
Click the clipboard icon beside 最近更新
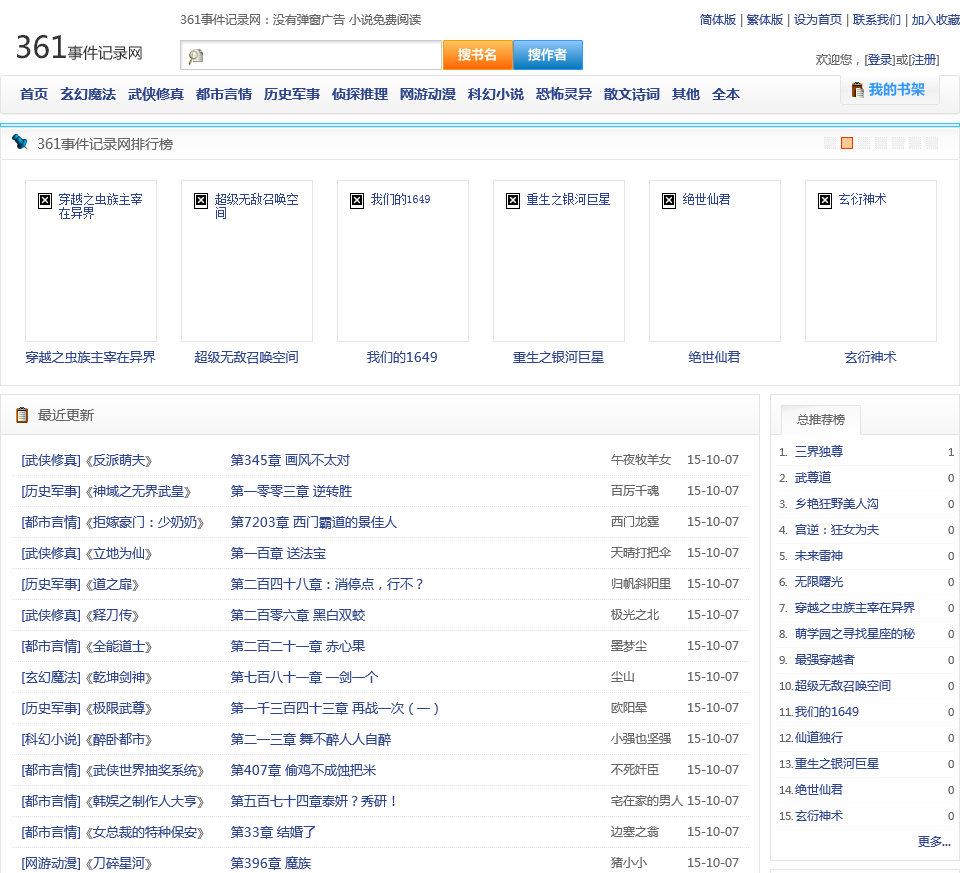pyautogui.click(x=22, y=415)
